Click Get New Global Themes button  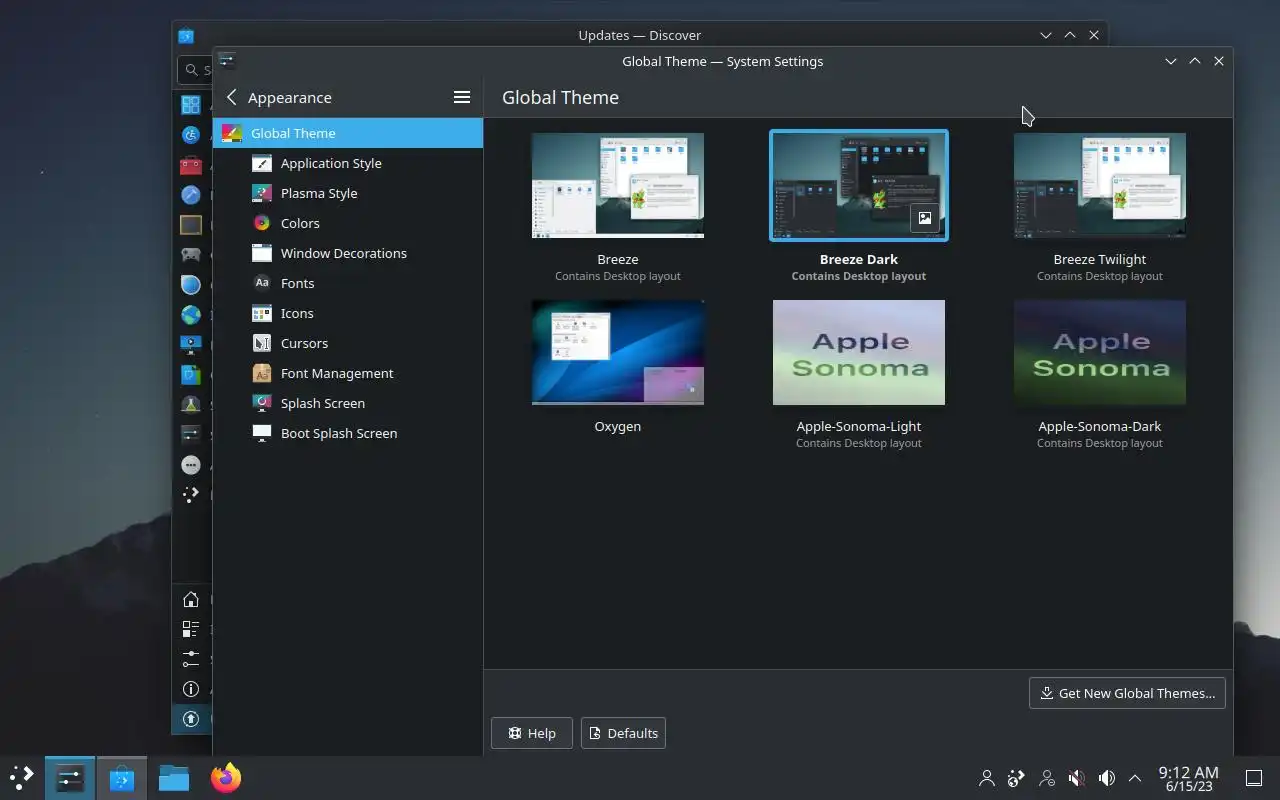coord(1127,693)
